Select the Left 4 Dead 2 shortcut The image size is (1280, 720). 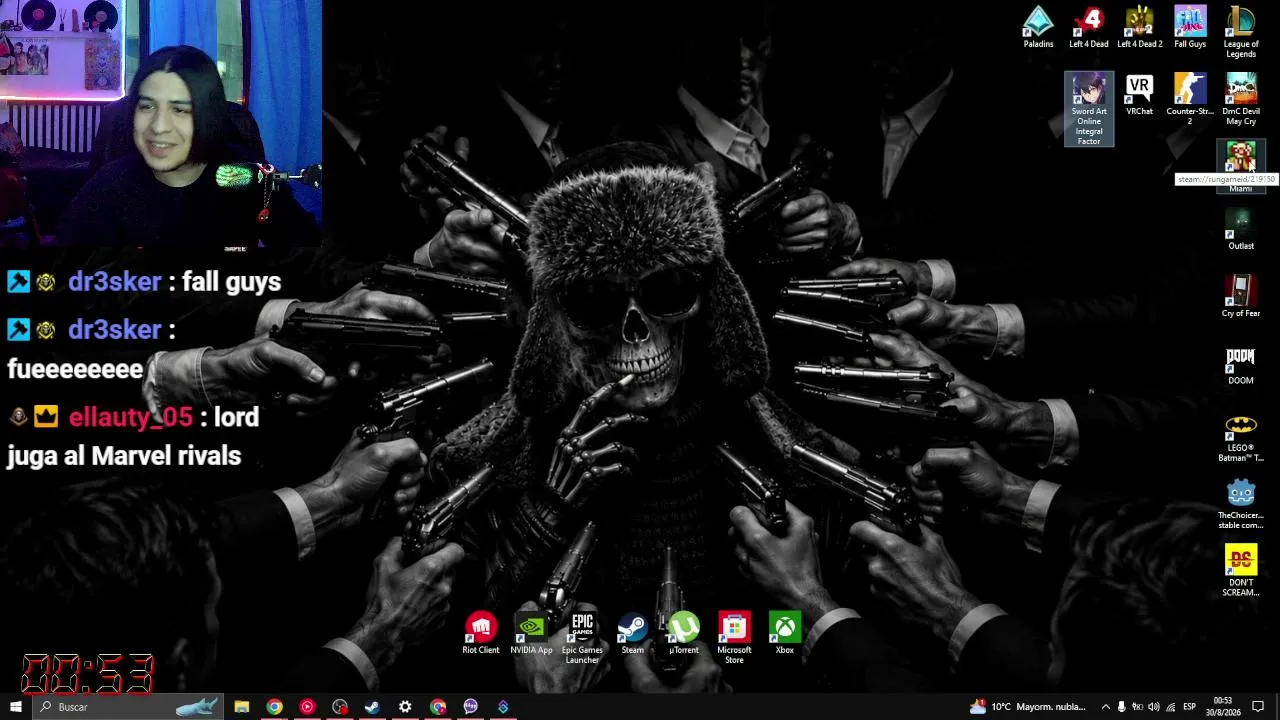tap(1139, 28)
